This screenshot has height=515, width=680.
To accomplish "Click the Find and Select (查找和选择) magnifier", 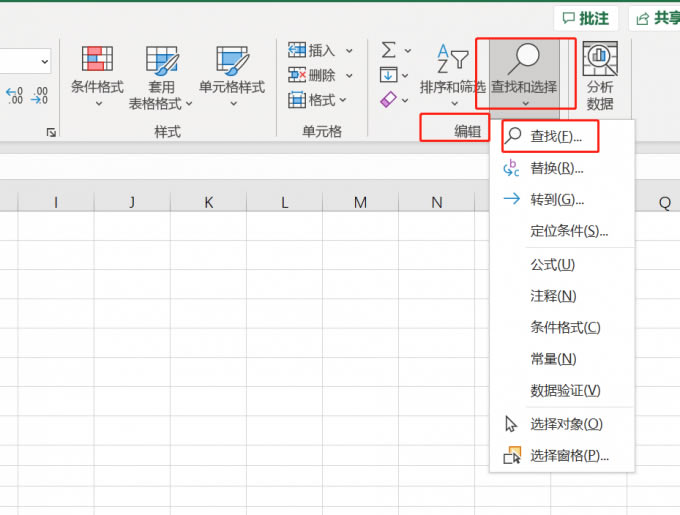I will (x=524, y=60).
